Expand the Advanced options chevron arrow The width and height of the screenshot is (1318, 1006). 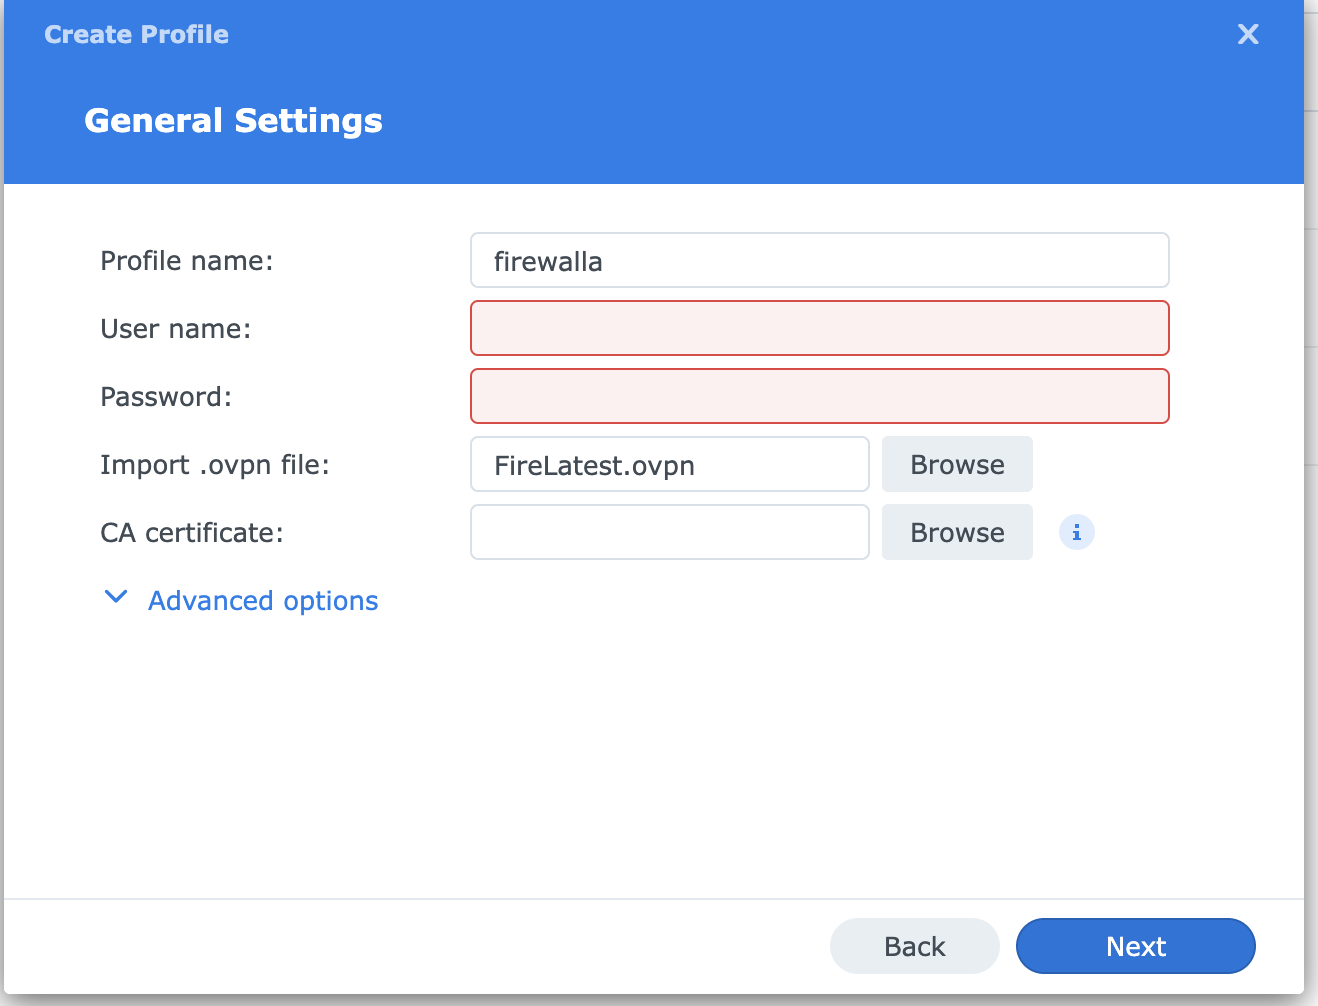point(116,598)
